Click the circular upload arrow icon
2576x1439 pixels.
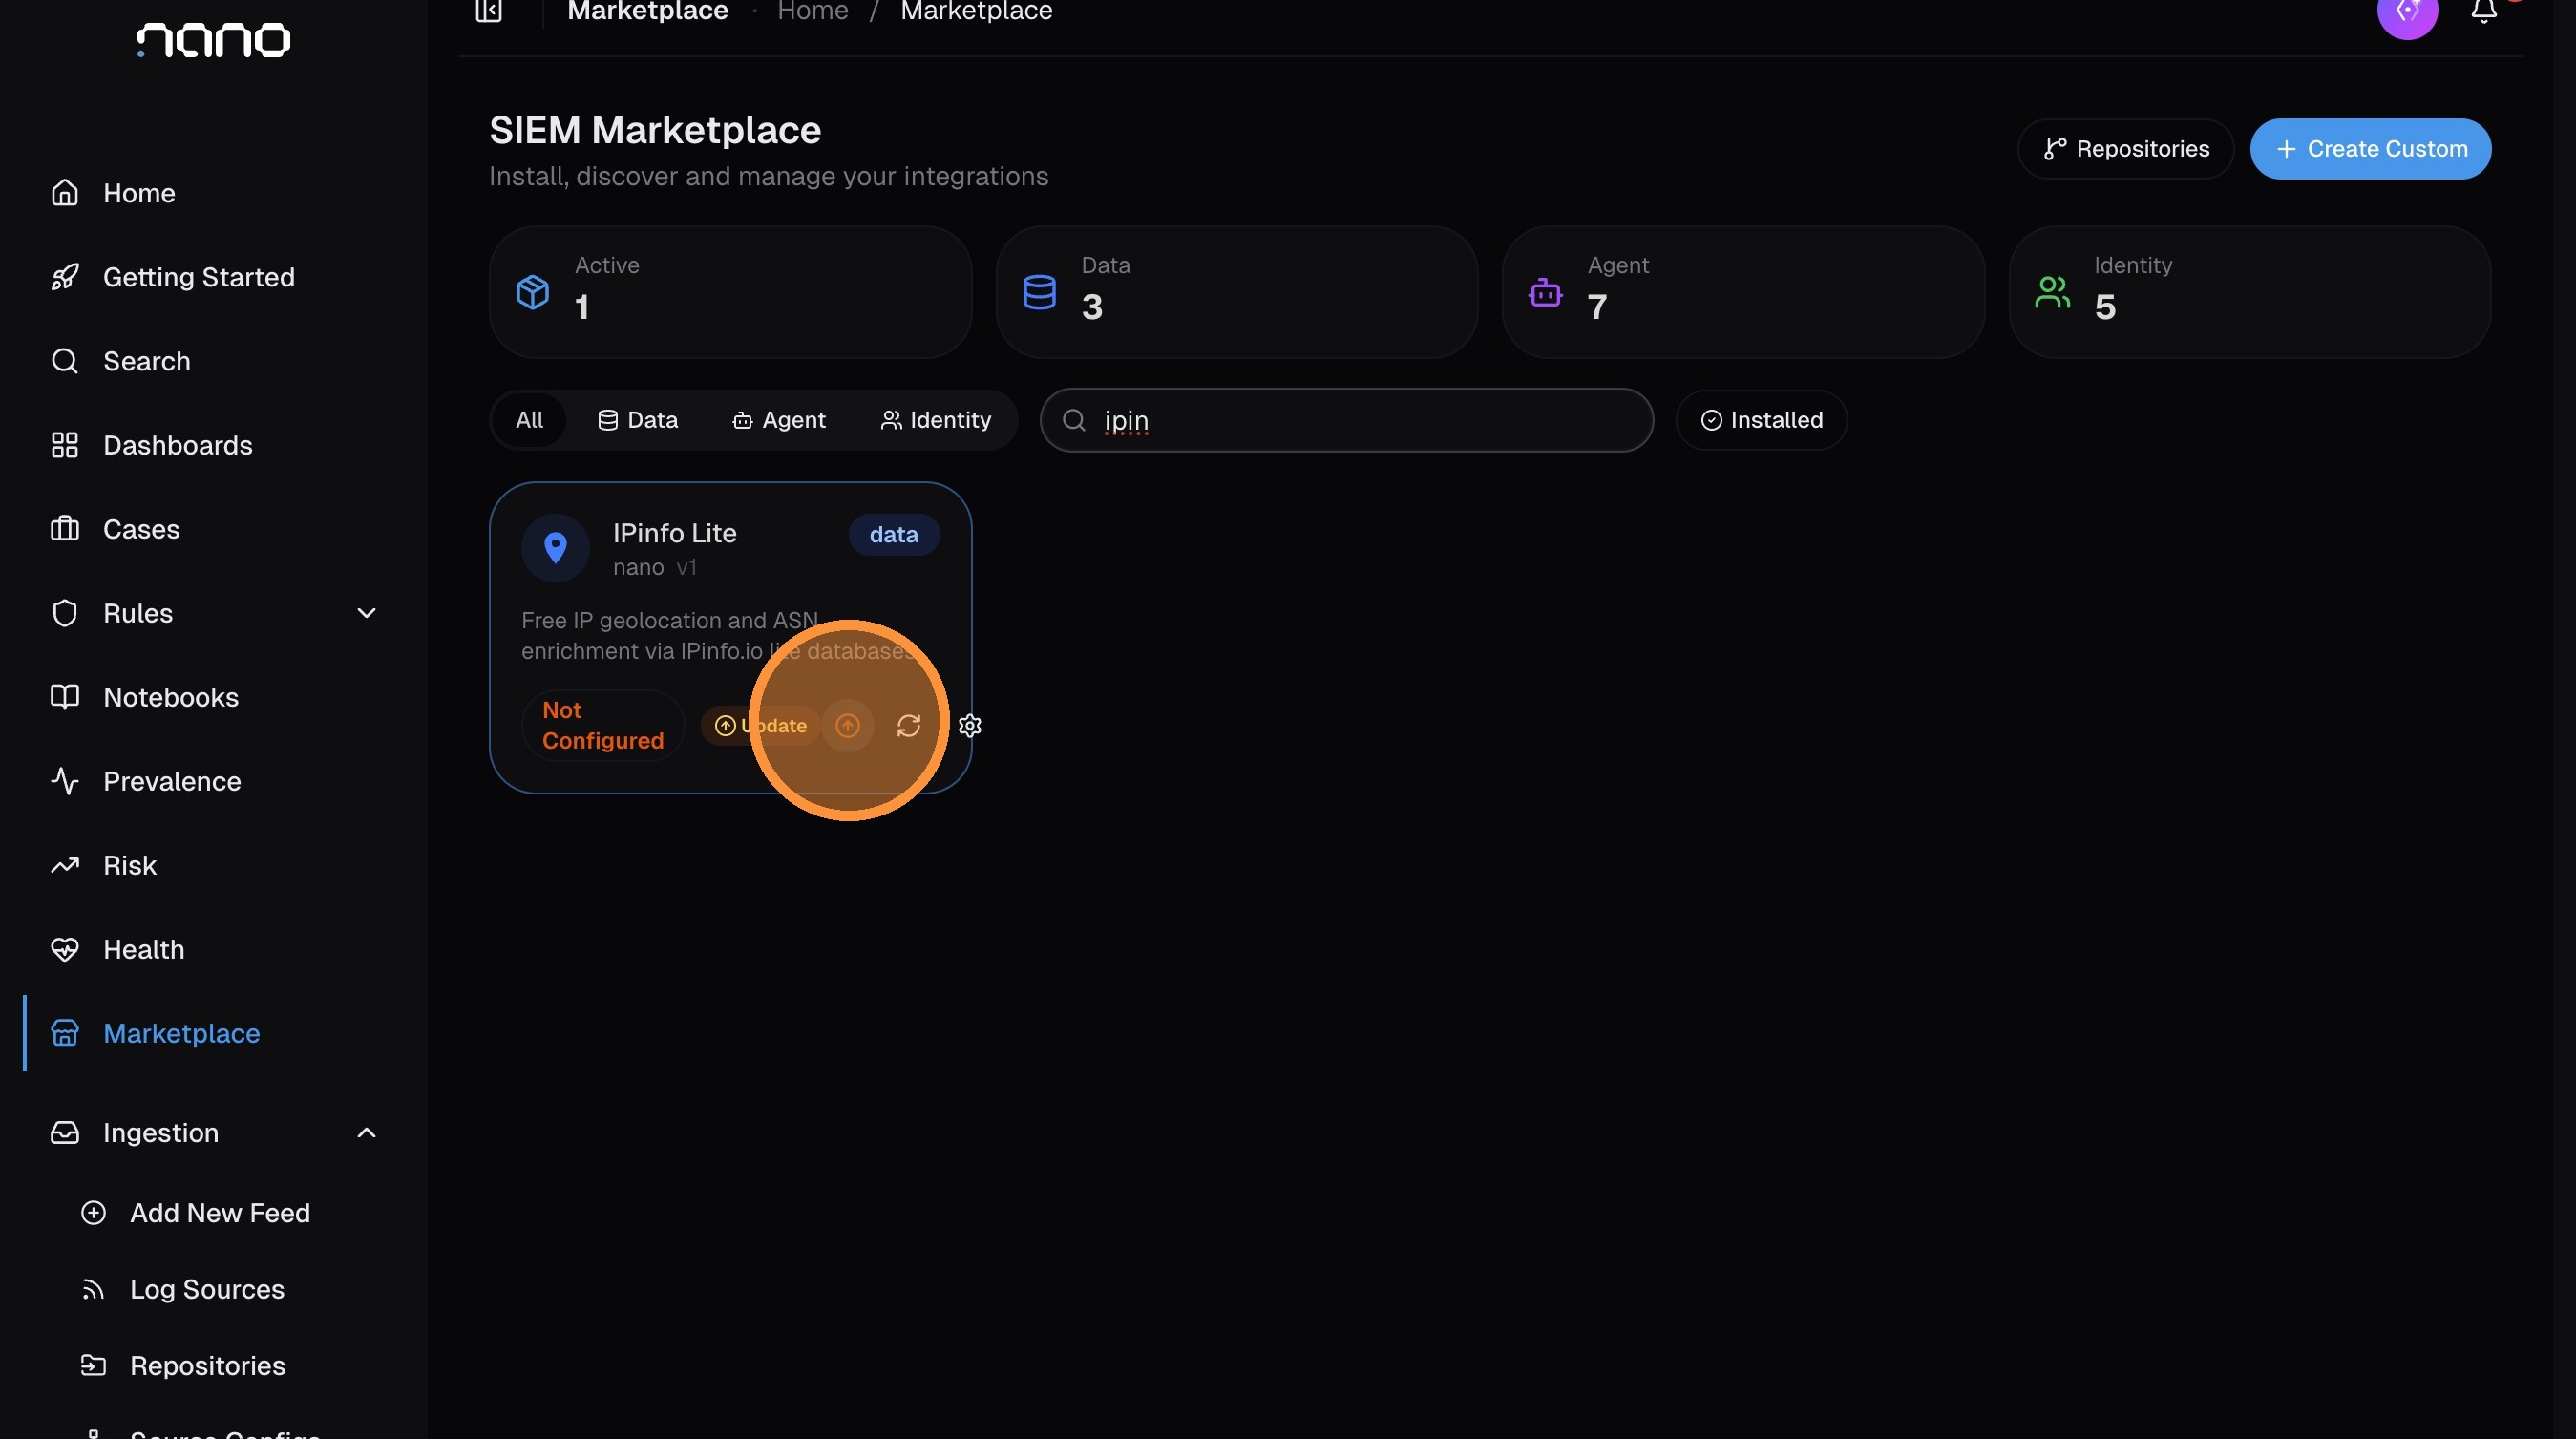pos(847,726)
